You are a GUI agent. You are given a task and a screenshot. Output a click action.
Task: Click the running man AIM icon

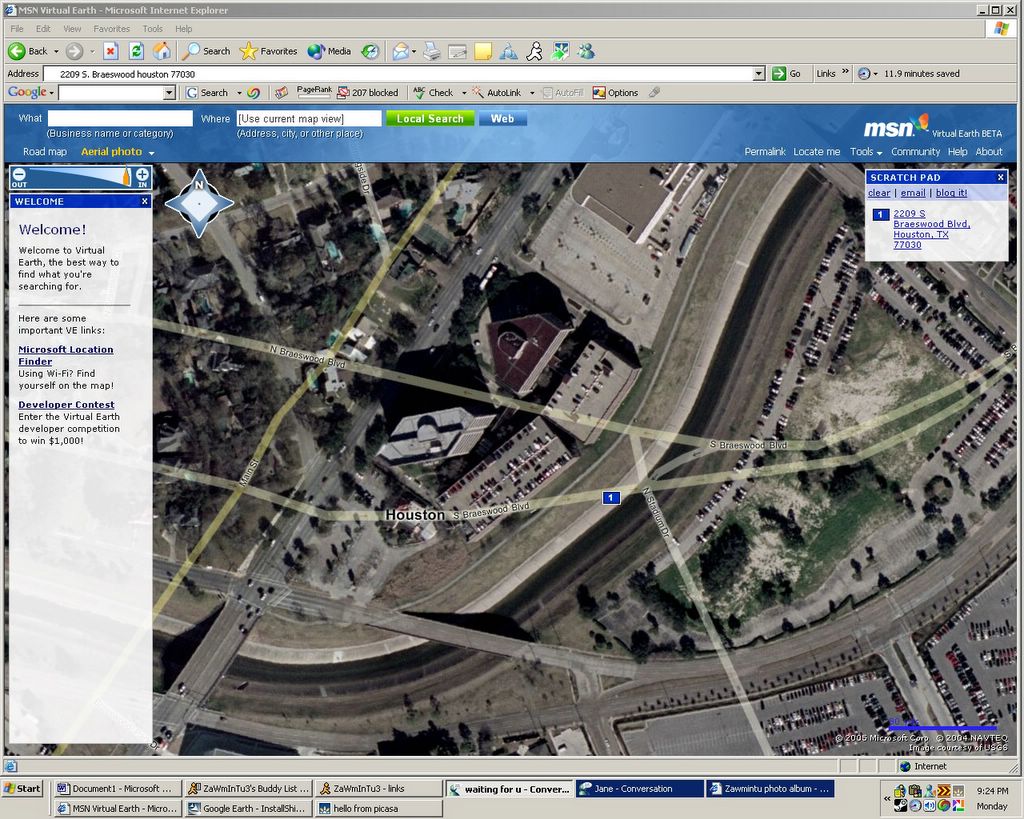[x=534, y=51]
